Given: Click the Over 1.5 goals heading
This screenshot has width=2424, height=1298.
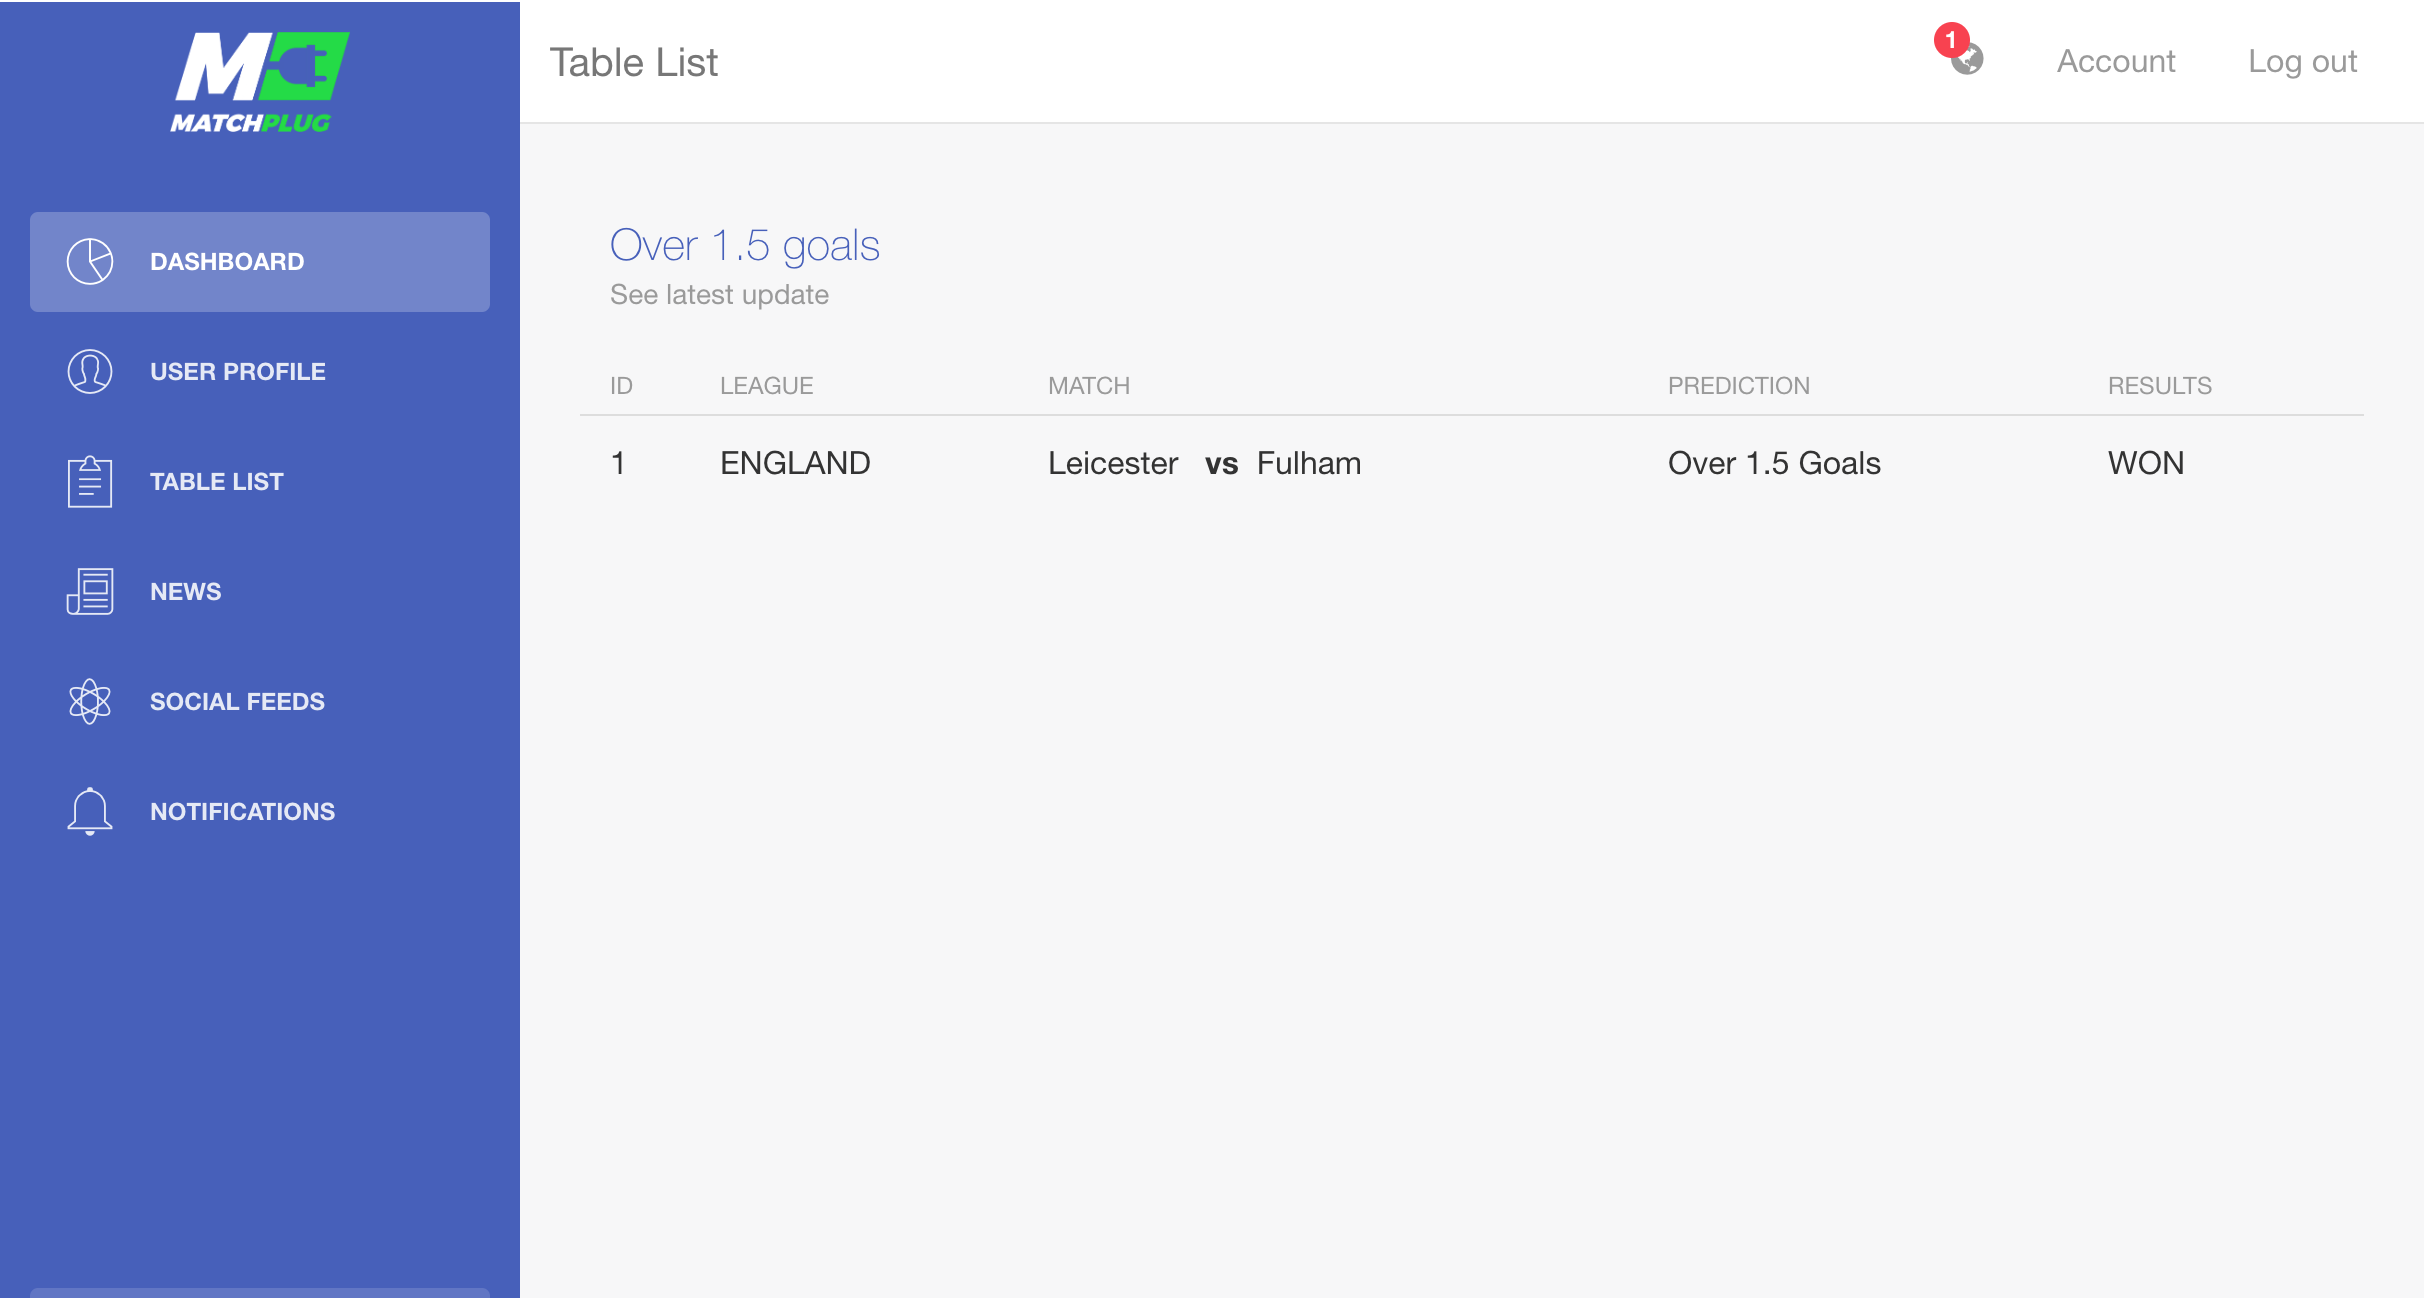Looking at the screenshot, I should click(x=745, y=246).
